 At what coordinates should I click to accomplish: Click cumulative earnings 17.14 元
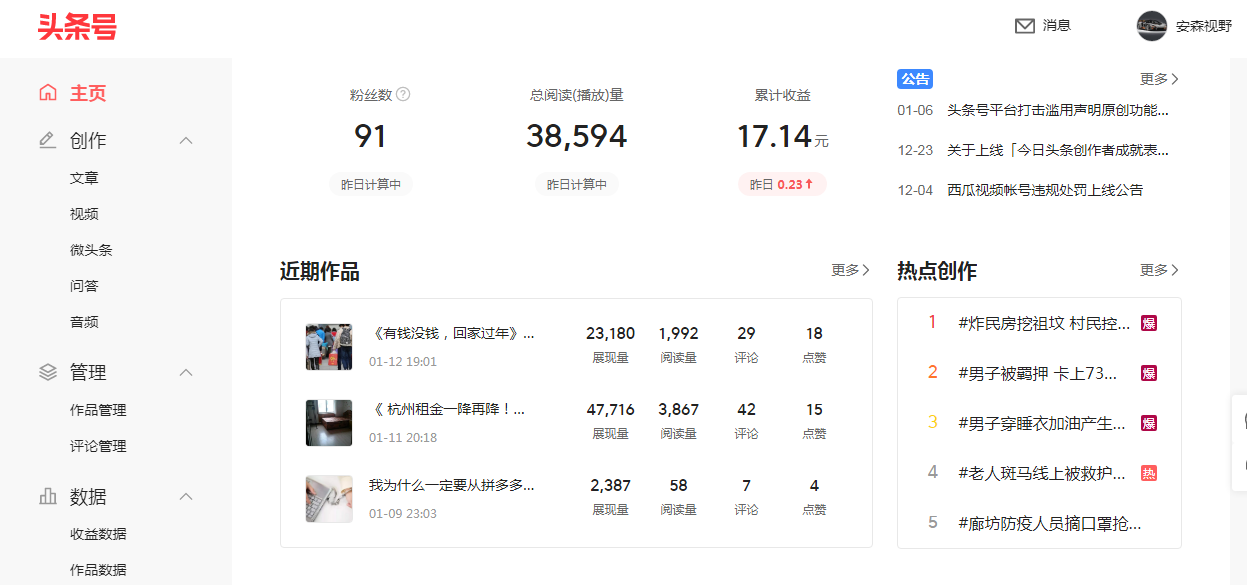782,136
